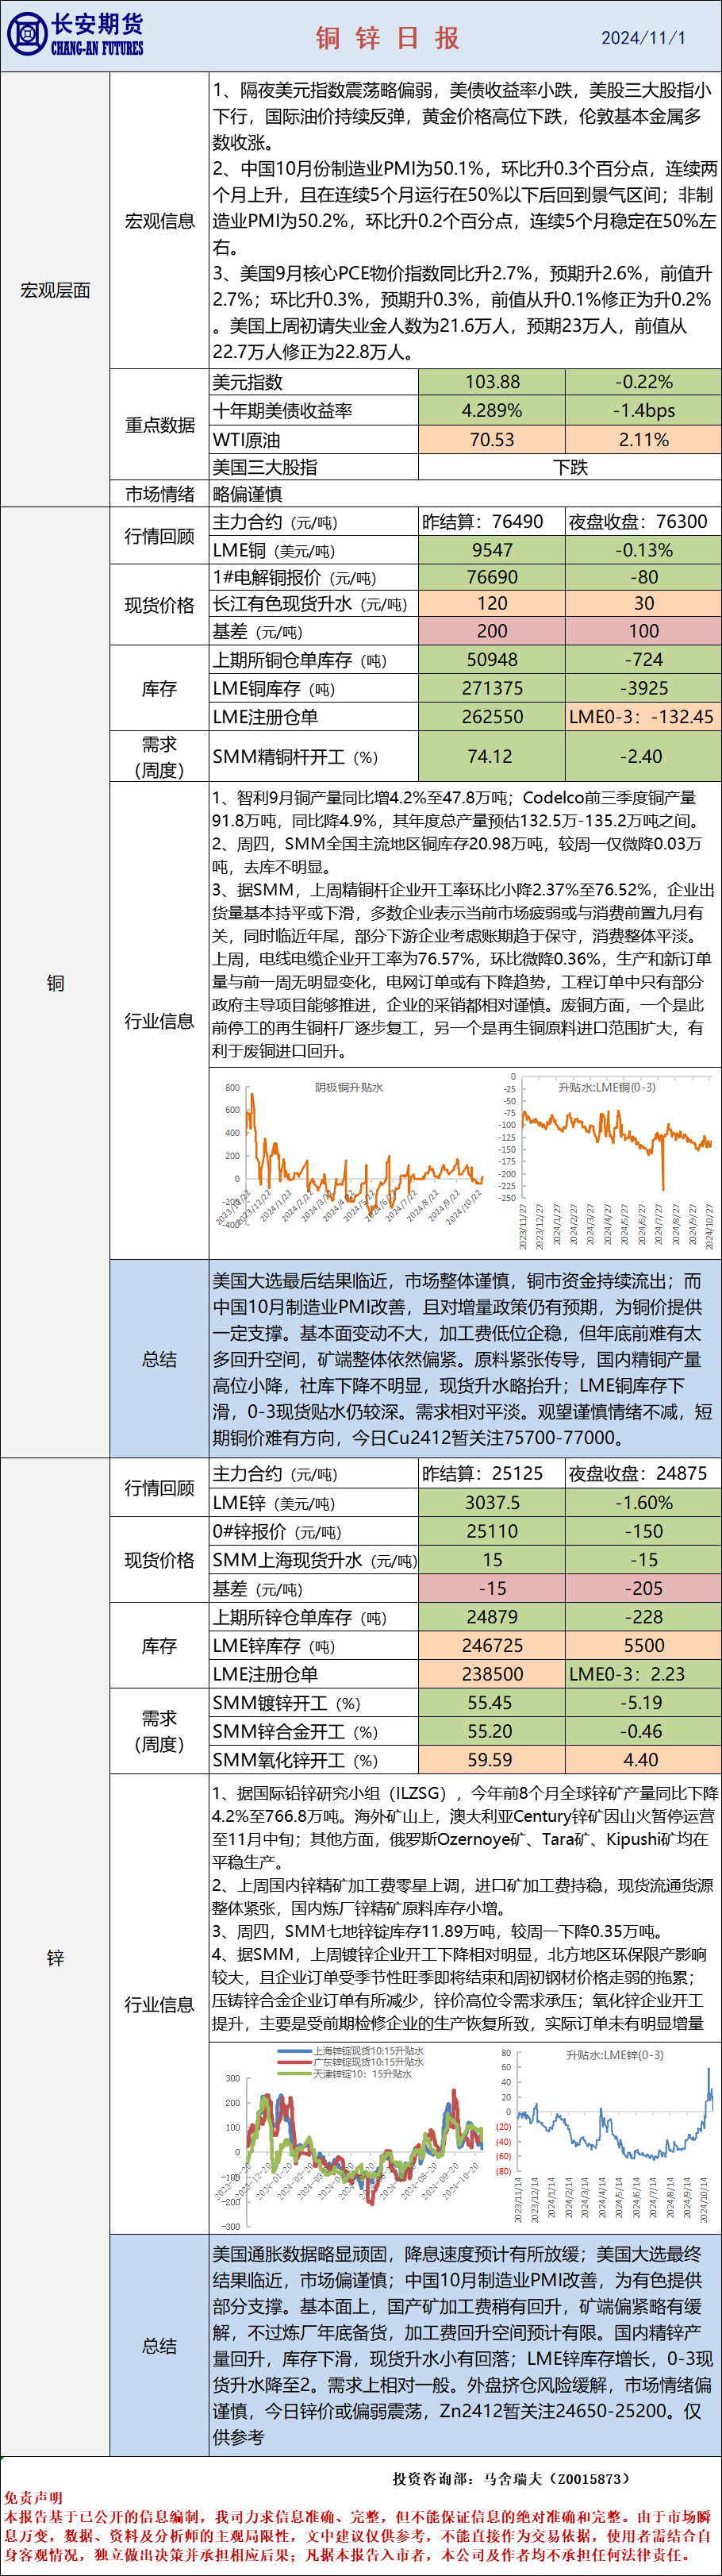Click the -2.40 operating rate change
The height and width of the screenshot is (2576, 722).
643,756
